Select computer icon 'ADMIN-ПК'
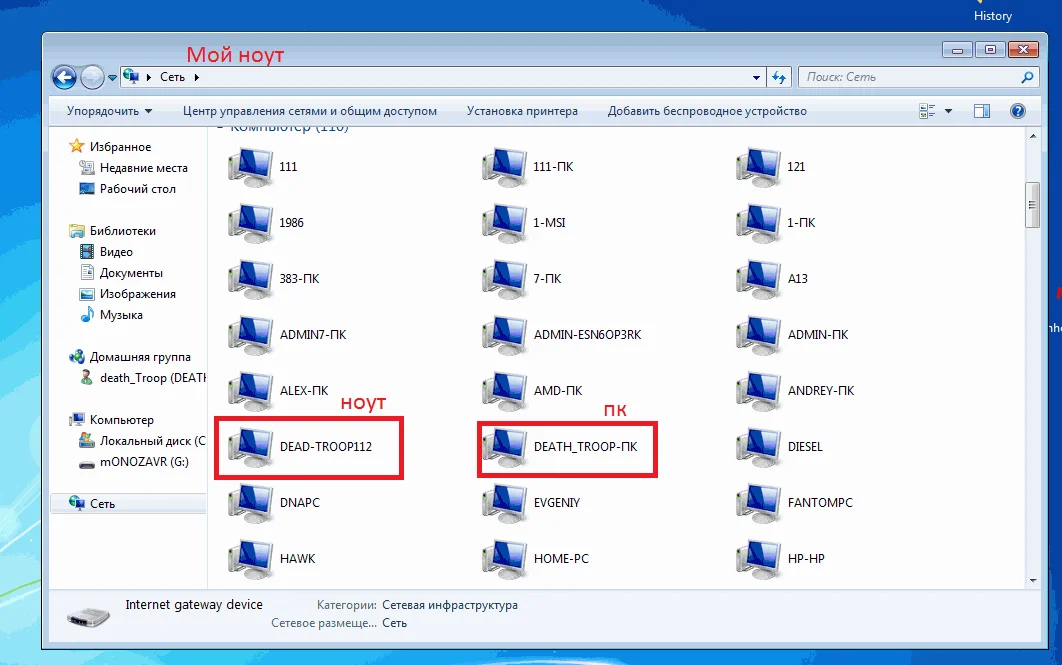This screenshot has width=1062, height=665. [759, 335]
